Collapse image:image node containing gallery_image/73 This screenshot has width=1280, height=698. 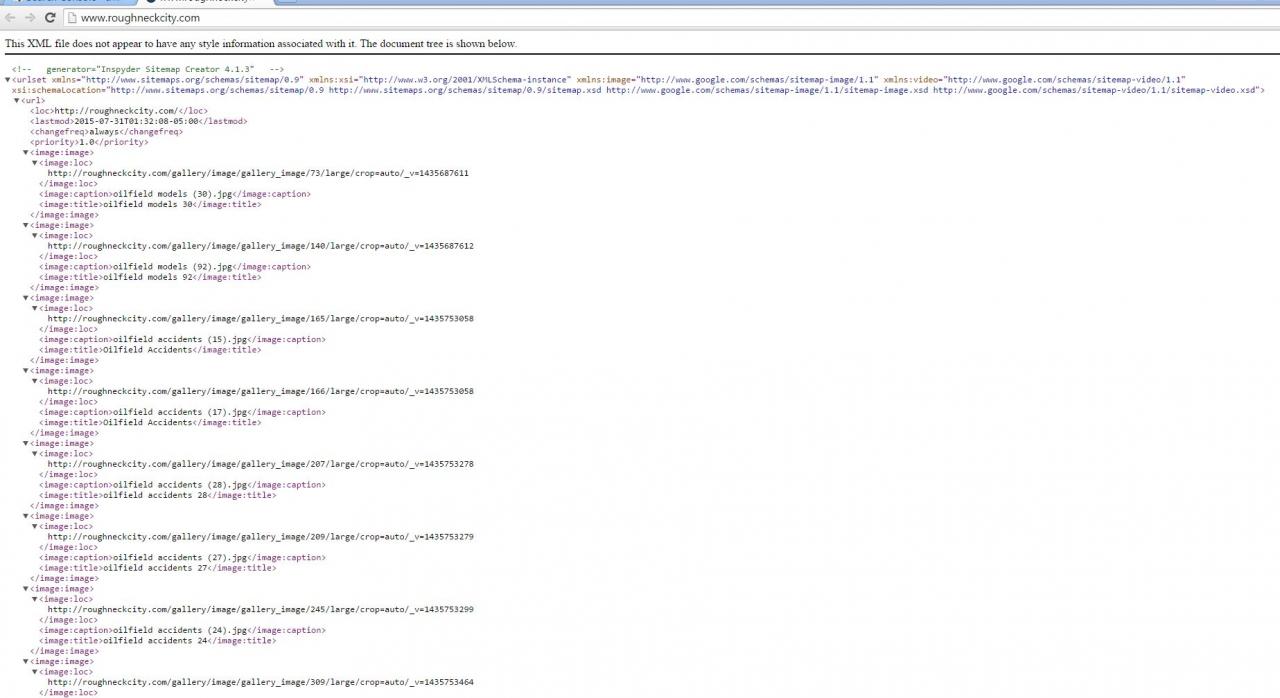[x=26, y=153]
